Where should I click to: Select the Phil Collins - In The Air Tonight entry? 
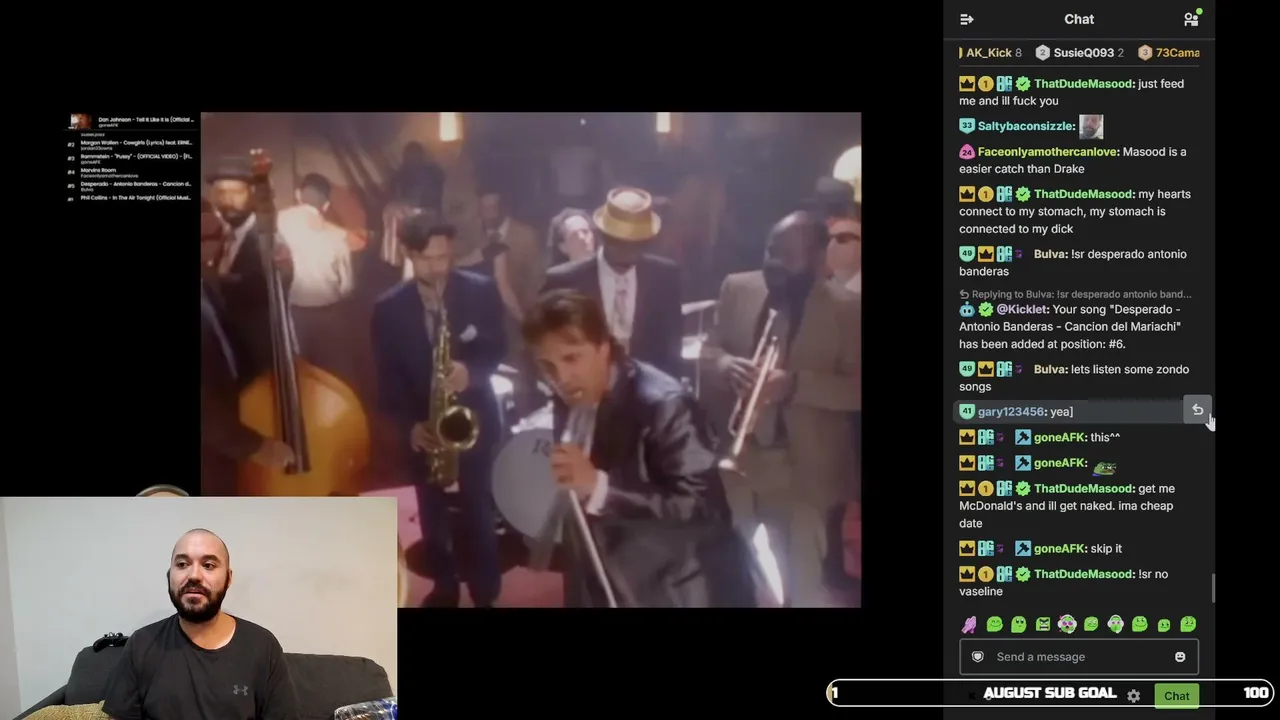coord(131,198)
